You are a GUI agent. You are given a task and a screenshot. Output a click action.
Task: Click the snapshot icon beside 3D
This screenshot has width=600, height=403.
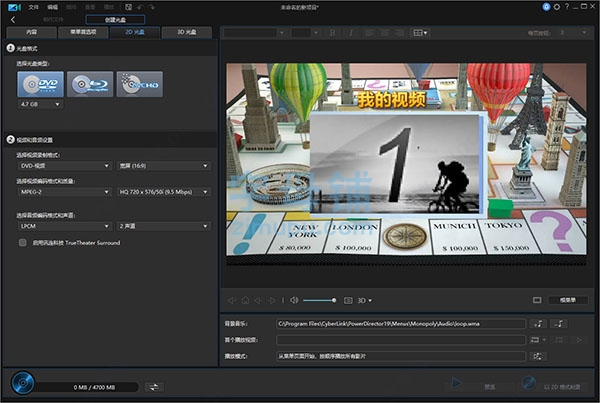[x=348, y=300]
